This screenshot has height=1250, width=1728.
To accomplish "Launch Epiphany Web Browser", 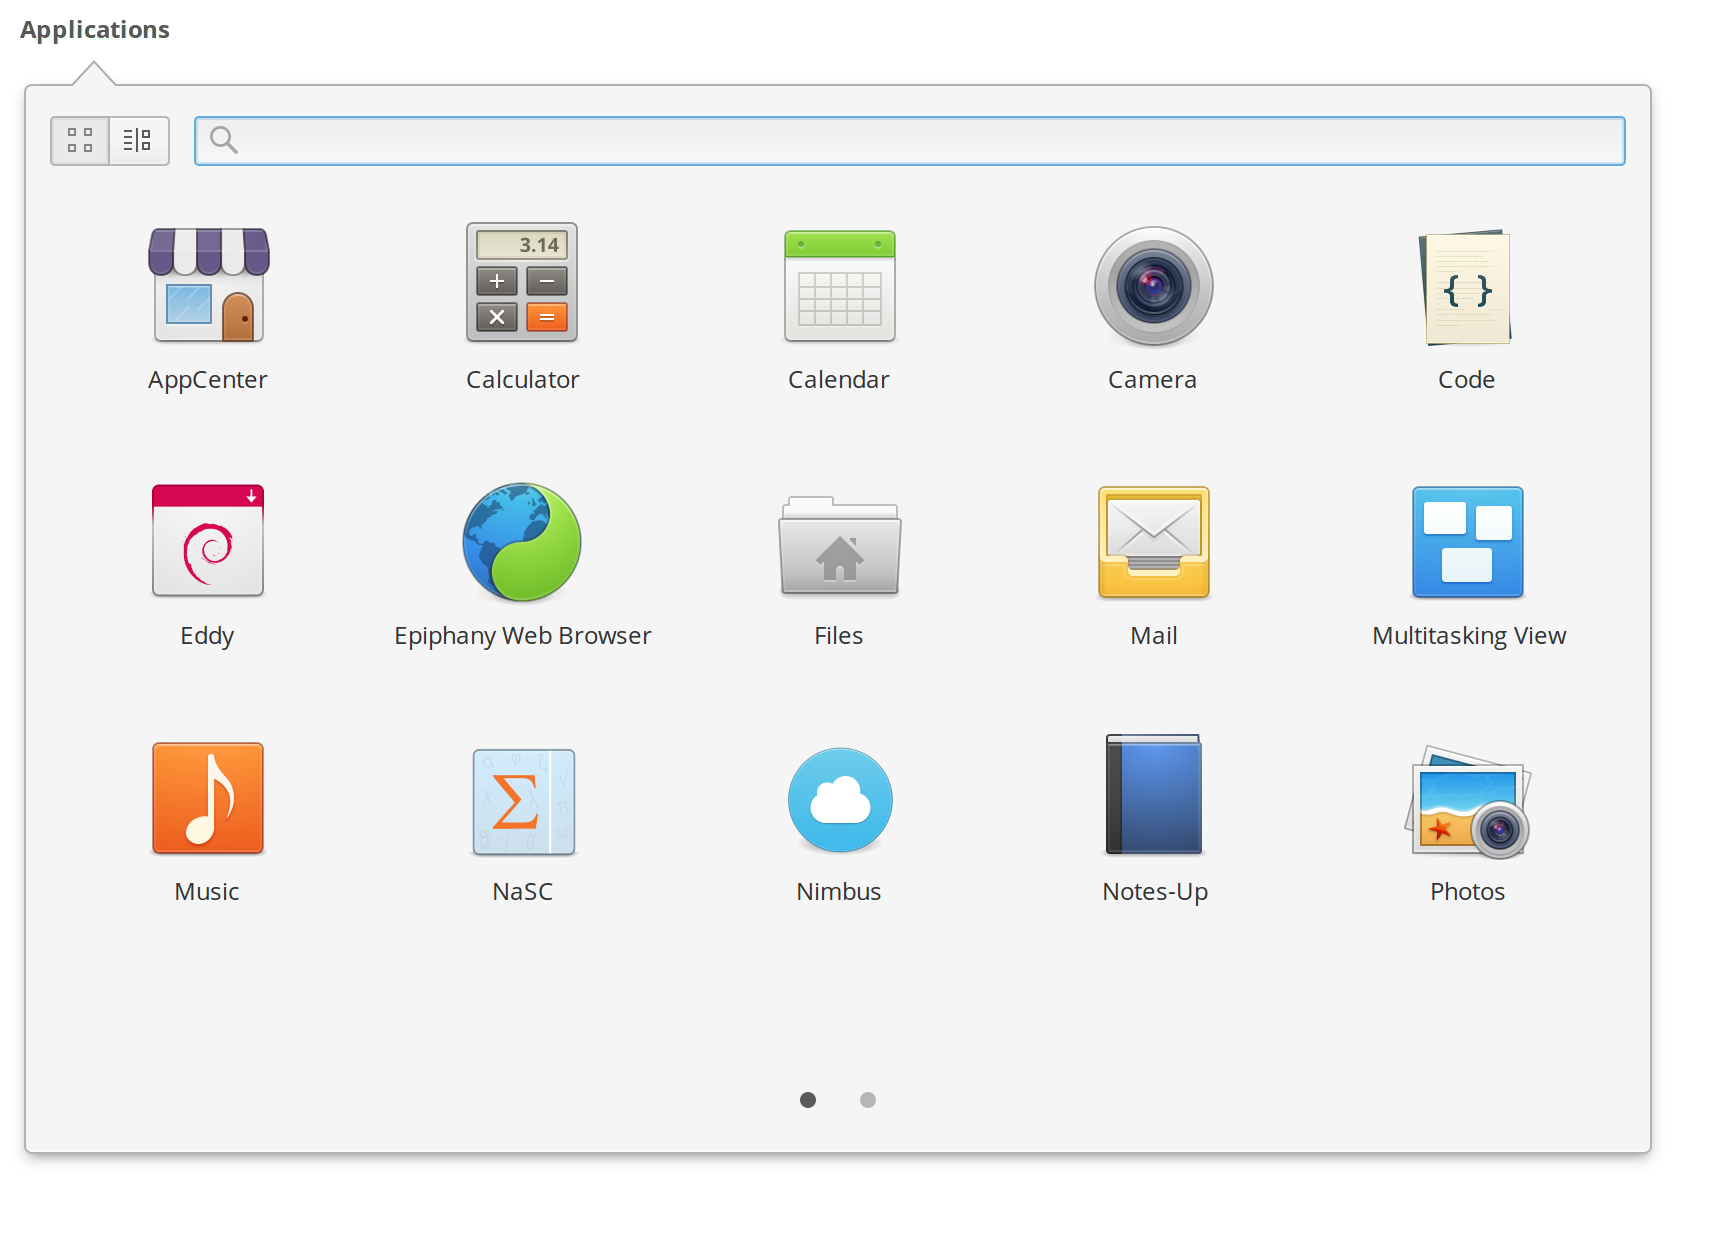I will tap(522, 542).
